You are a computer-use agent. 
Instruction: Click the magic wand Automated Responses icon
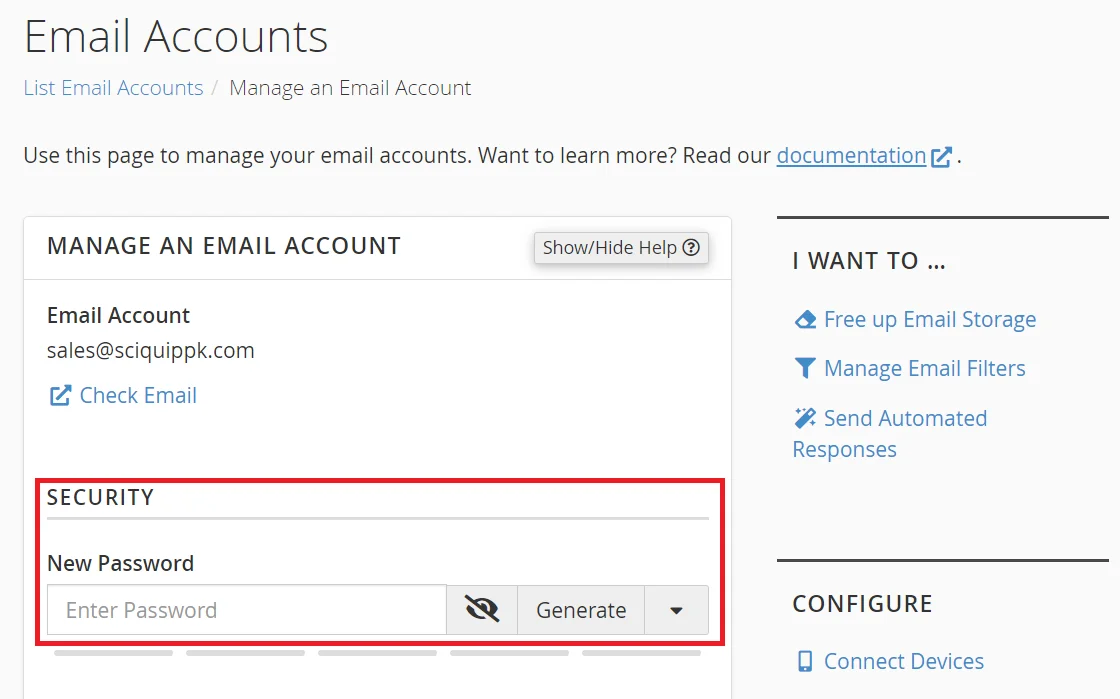pos(805,418)
